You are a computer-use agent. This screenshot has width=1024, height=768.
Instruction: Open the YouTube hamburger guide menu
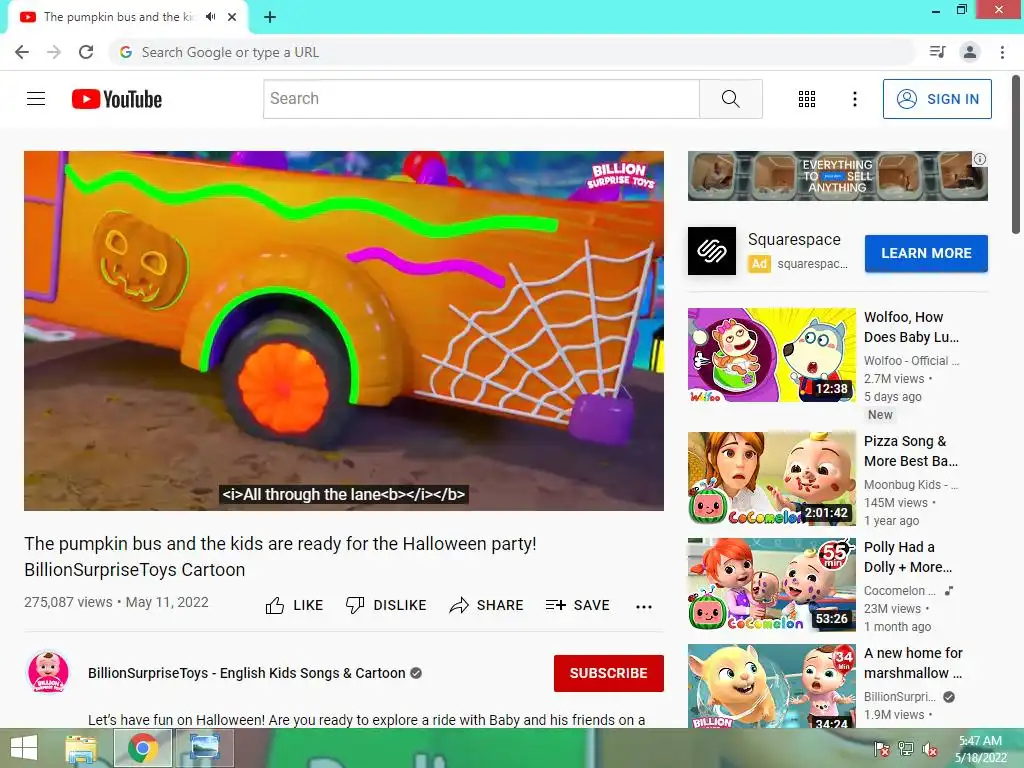tap(36, 99)
